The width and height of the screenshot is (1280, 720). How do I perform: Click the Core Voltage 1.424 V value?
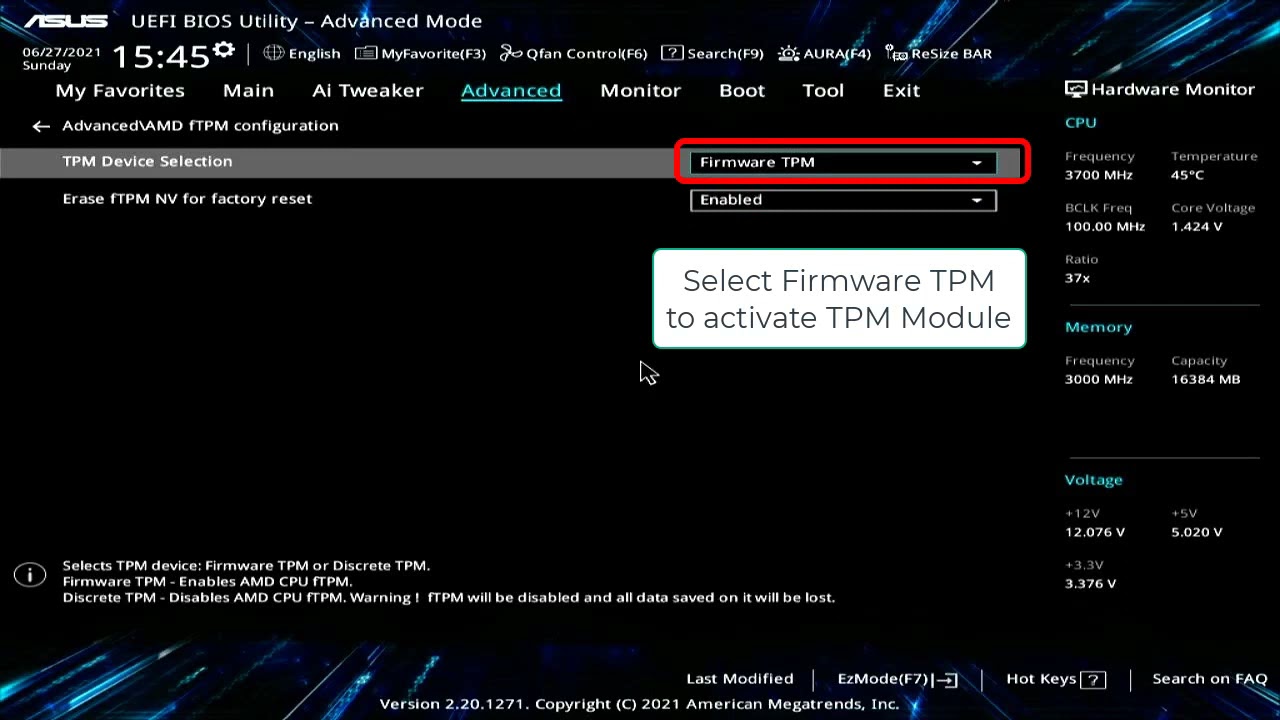click(x=1196, y=227)
